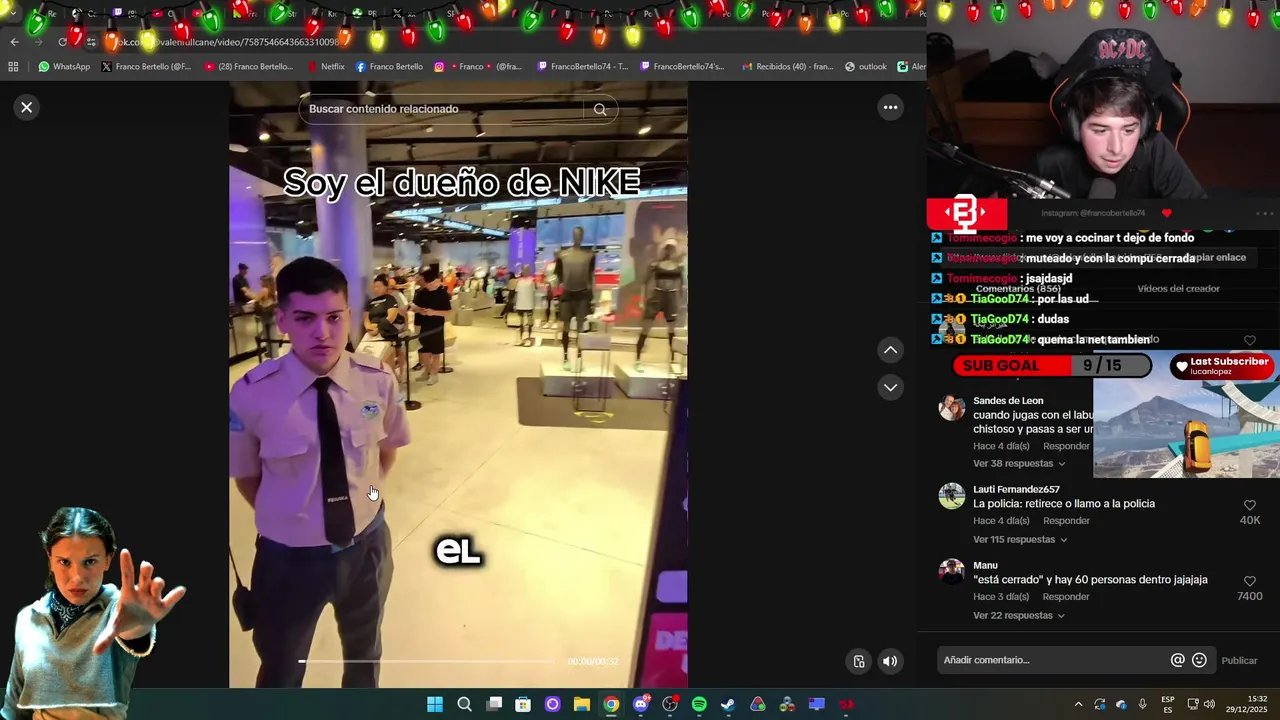Viewport: 1280px width, 720px height.
Task: Open the three-dots more options menu
Action: point(890,107)
